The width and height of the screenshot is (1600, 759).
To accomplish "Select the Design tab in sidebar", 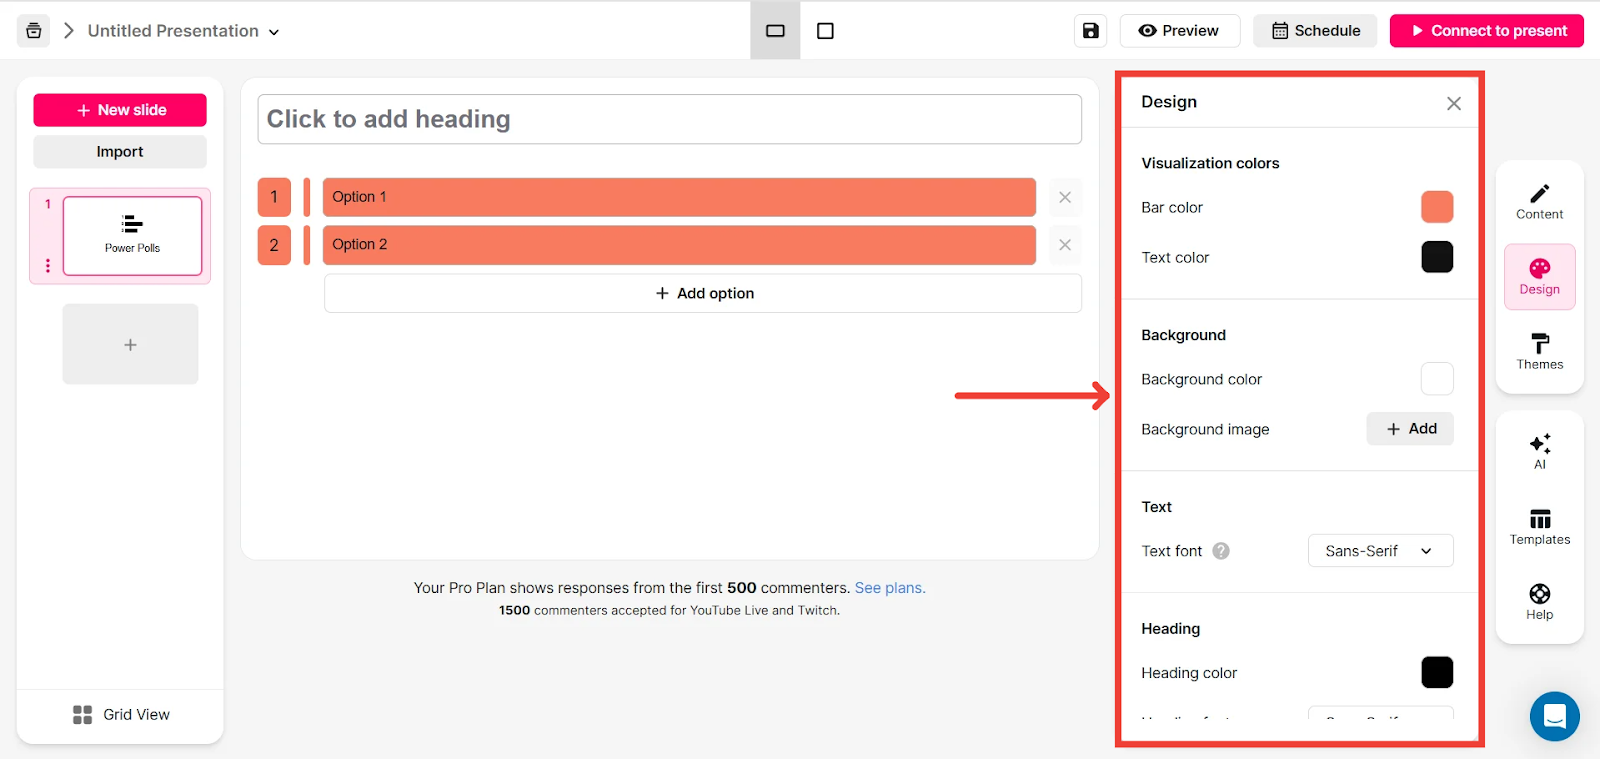I will pyautogui.click(x=1539, y=277).
